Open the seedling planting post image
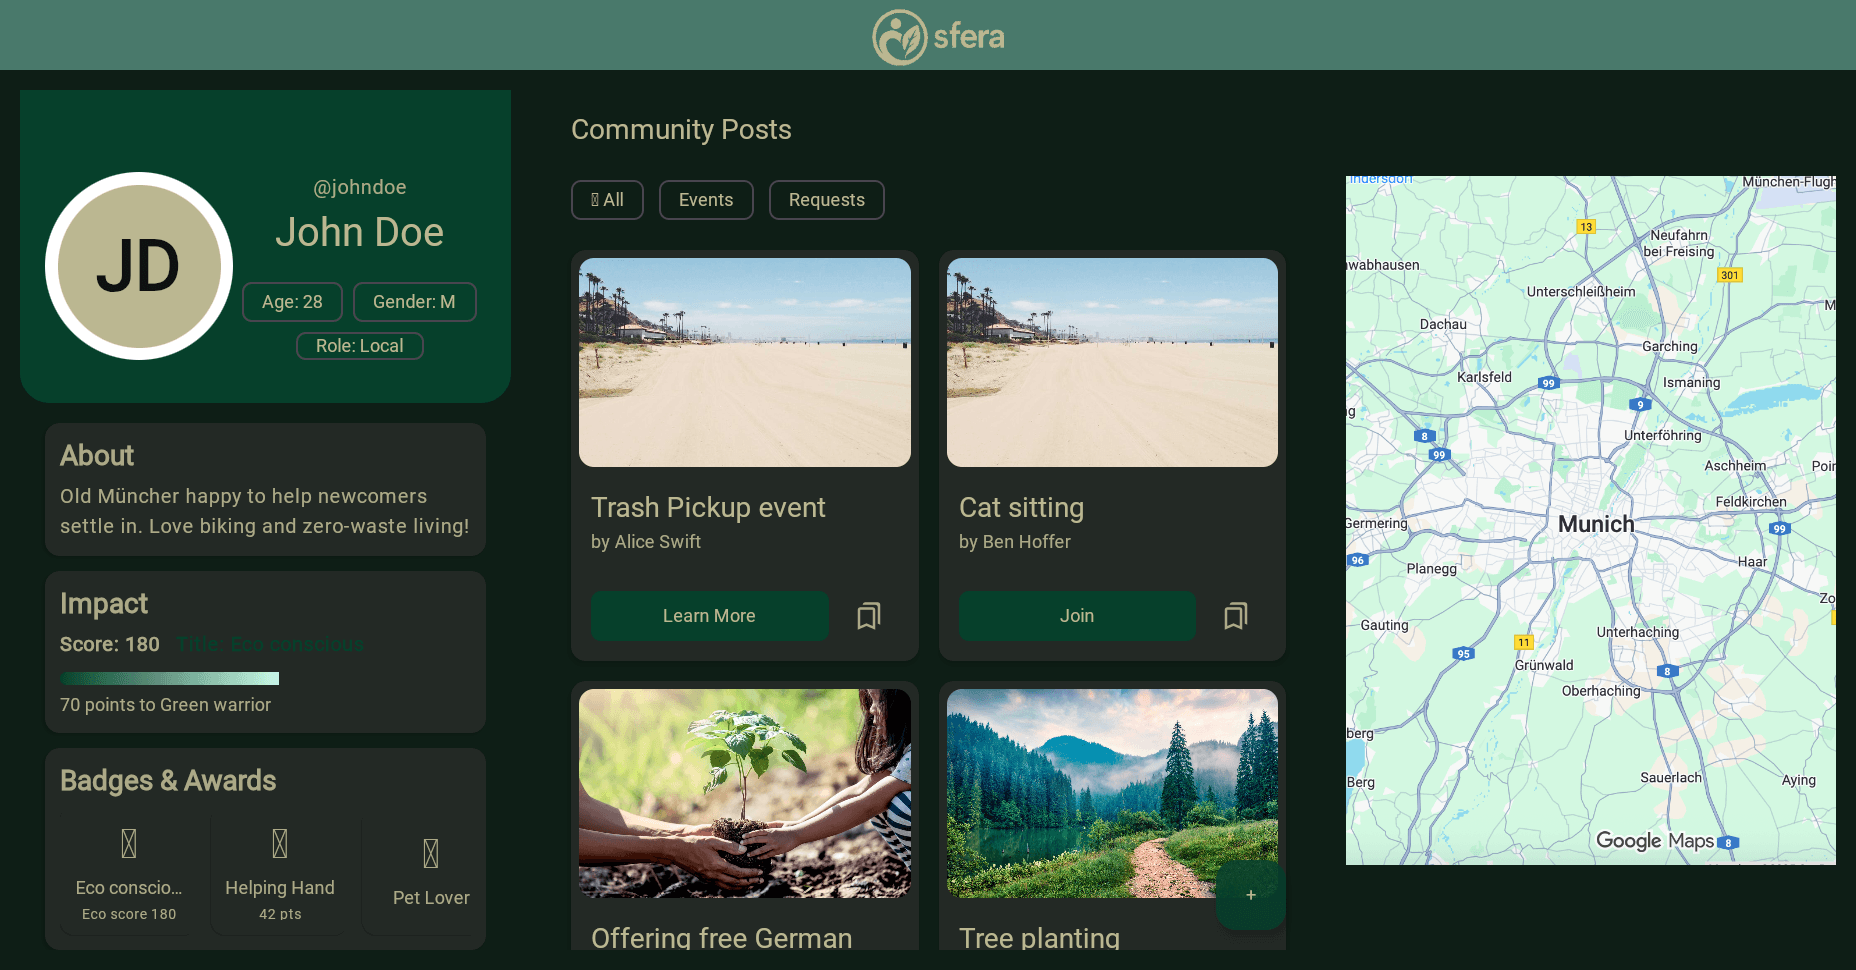 point(745,793)
